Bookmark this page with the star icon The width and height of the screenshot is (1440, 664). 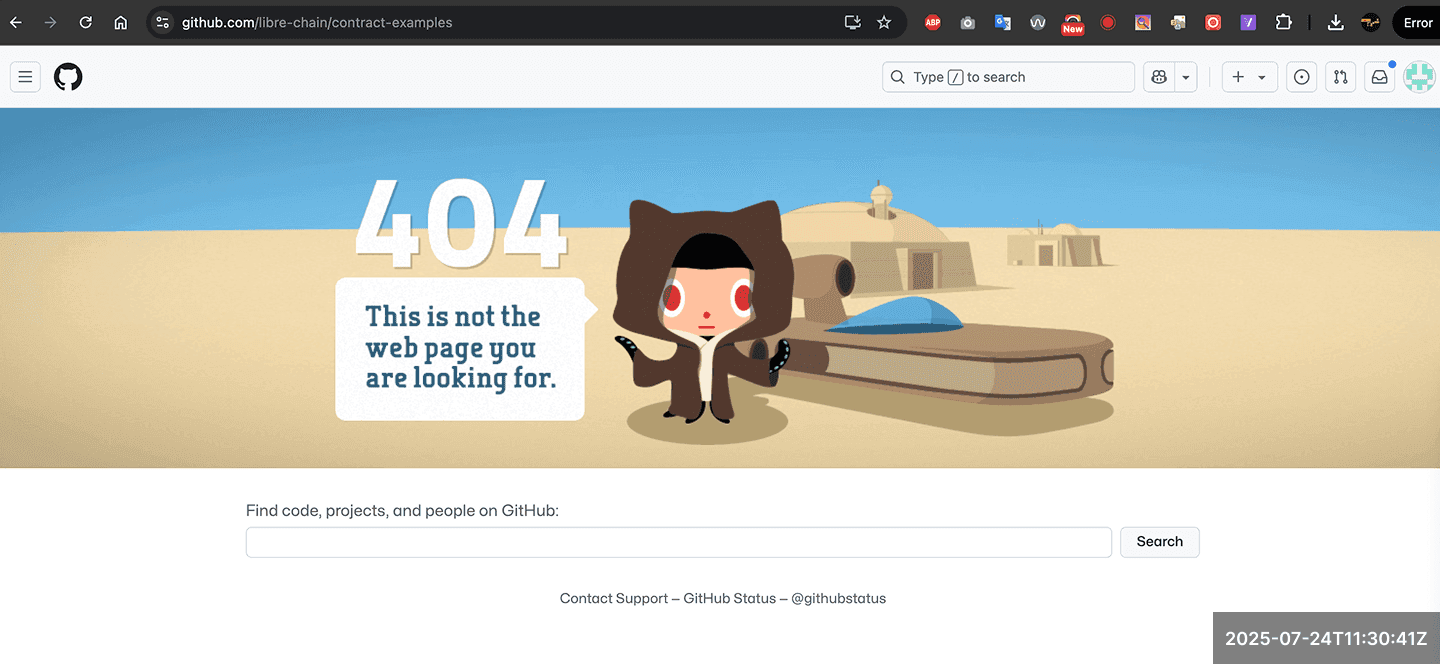tap(884, 22)
